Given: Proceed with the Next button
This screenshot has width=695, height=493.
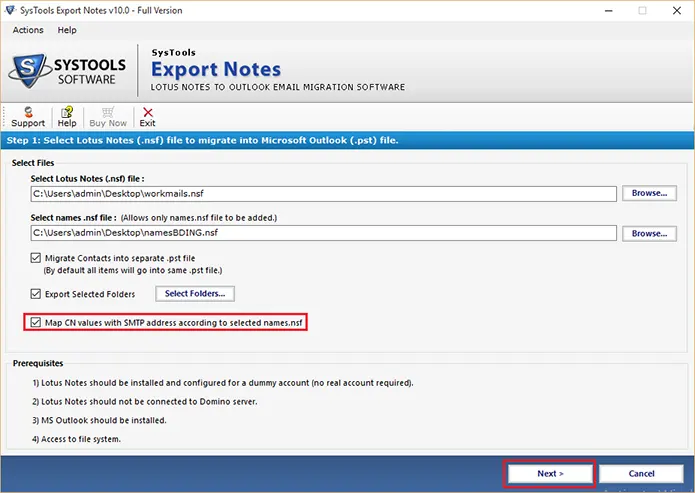Looking at the screenshot, I should point(550,473).
